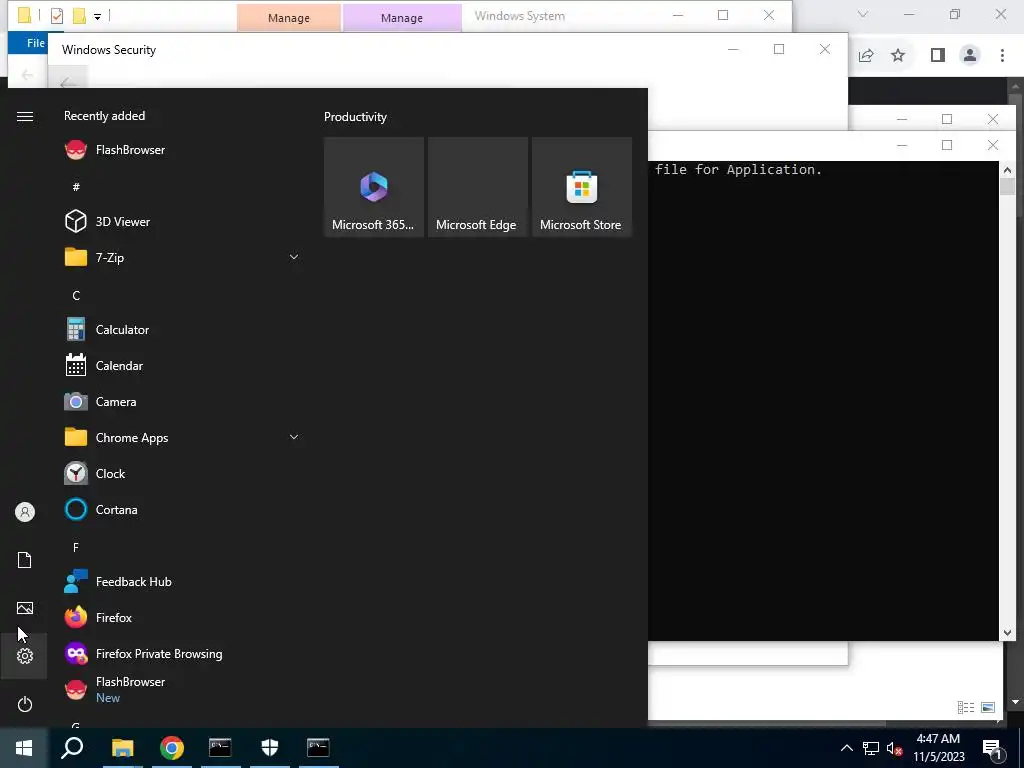Open the Calendar app
1024x768 pixels.
181,366
